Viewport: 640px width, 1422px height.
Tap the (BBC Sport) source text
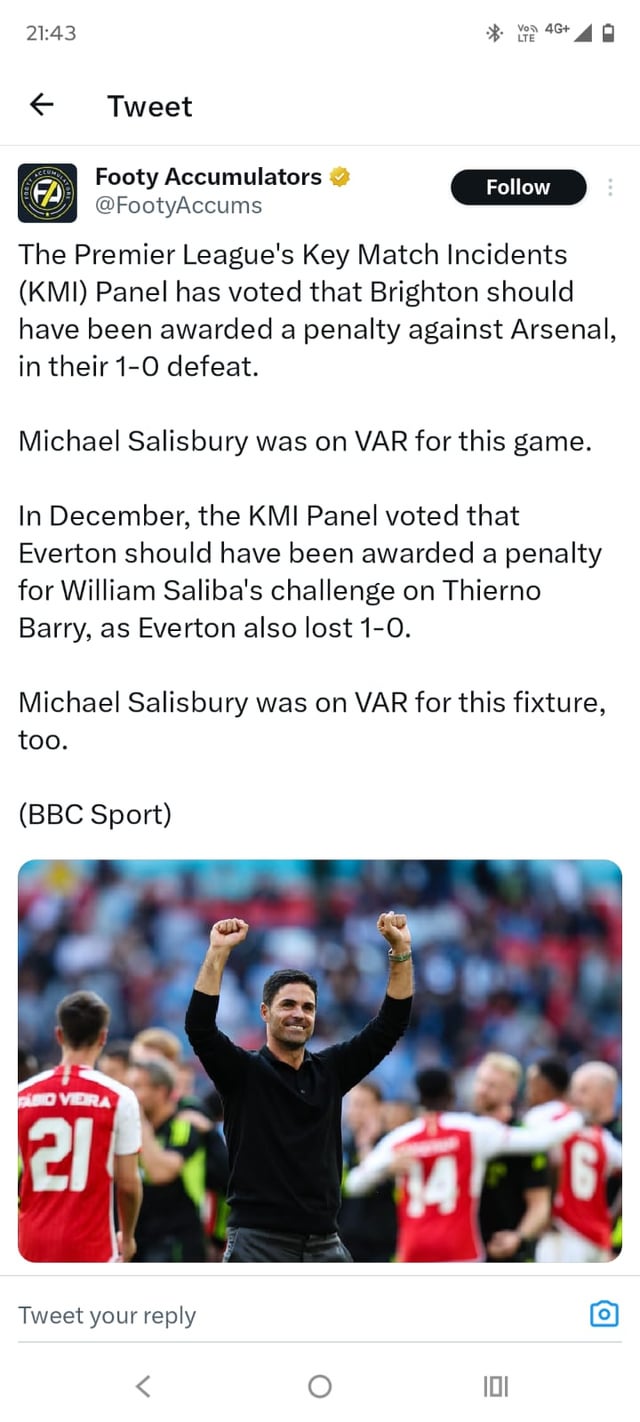95,815
